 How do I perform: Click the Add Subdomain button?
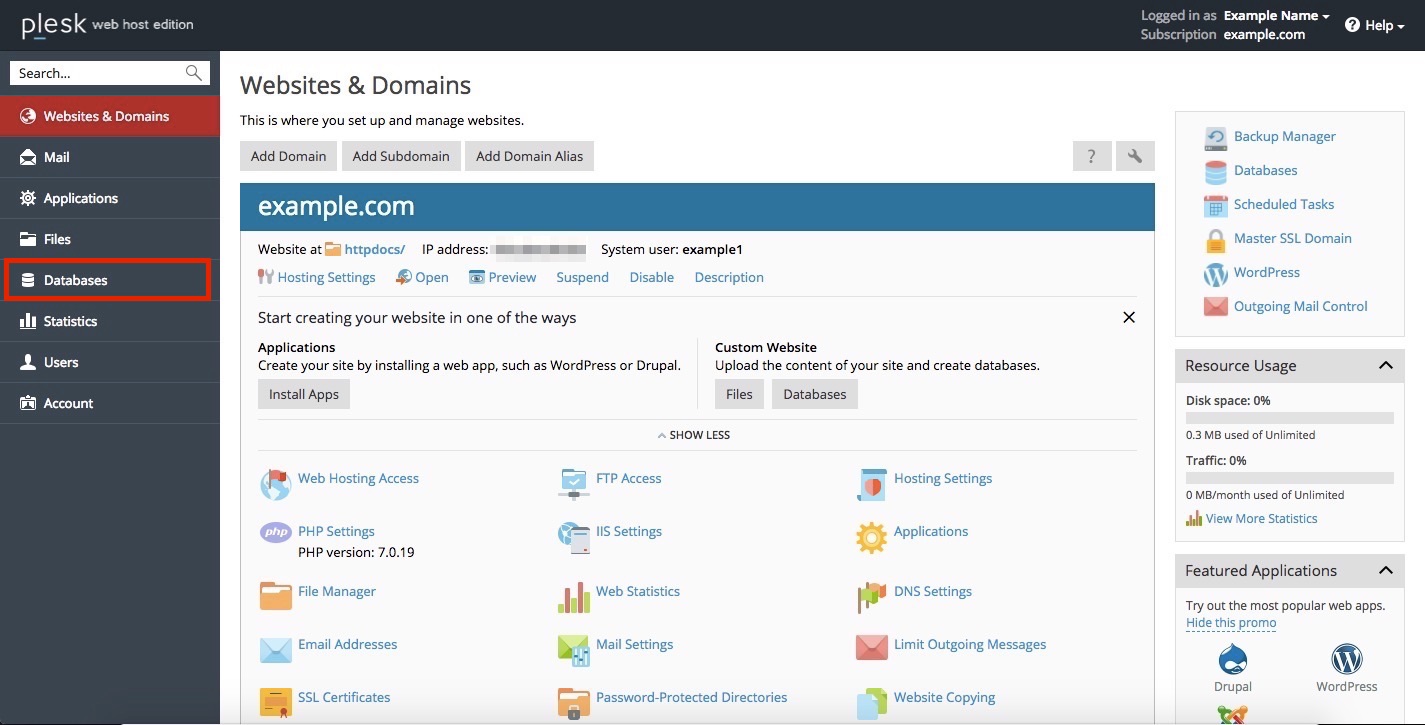point(401,156)
